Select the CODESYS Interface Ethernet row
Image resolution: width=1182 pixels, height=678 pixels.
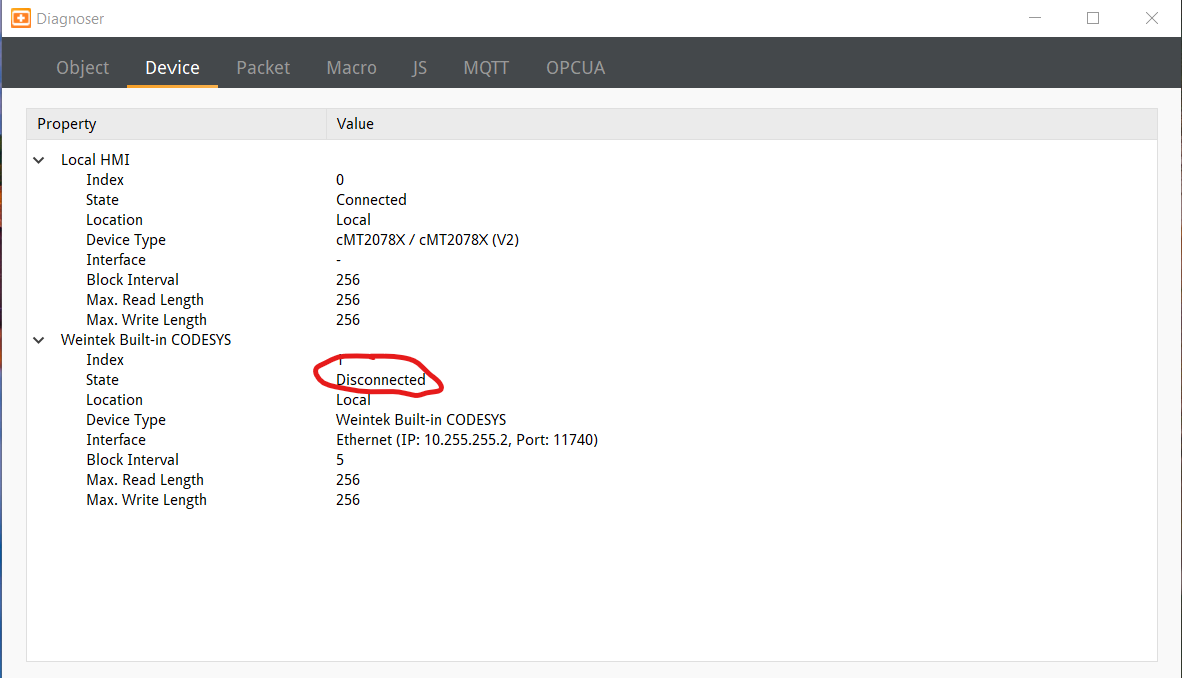click(466, 440)
